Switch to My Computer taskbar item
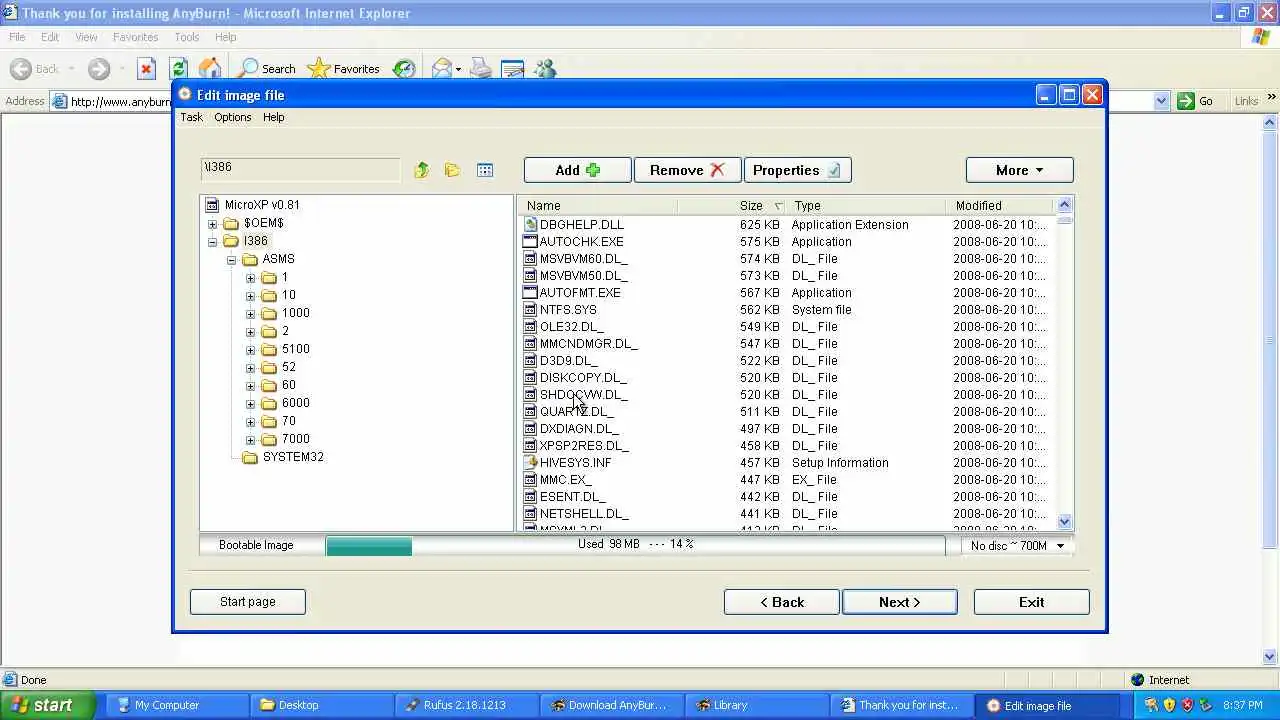 click(176, 705)
